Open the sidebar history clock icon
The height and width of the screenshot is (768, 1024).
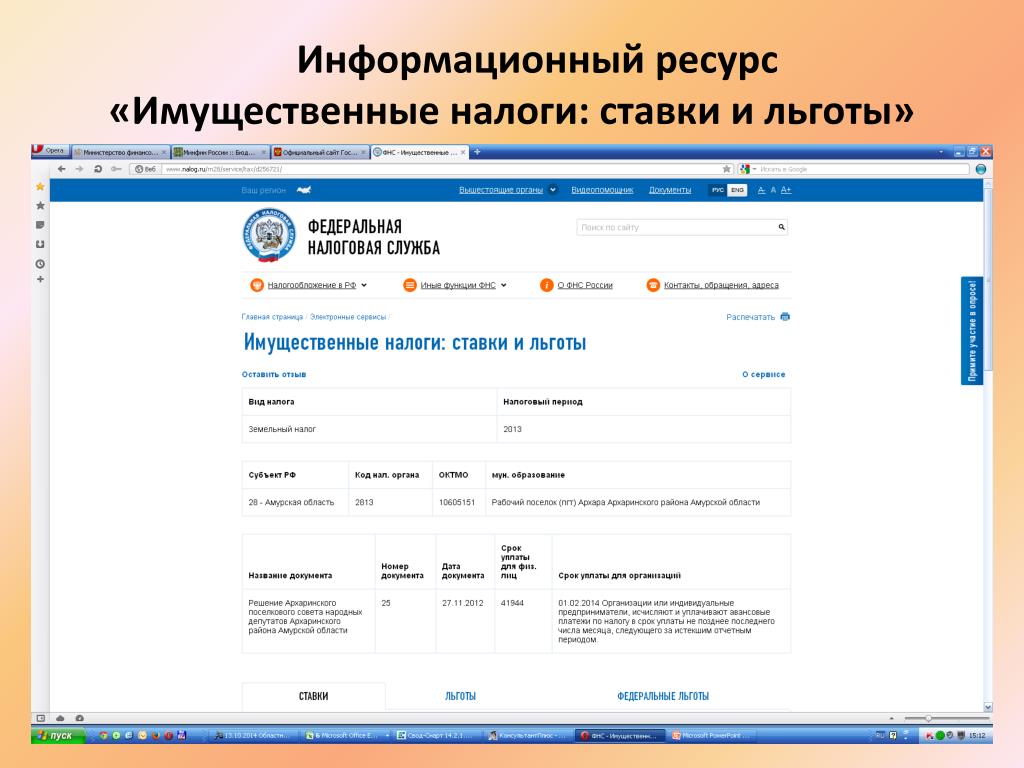tap(40, 264)
